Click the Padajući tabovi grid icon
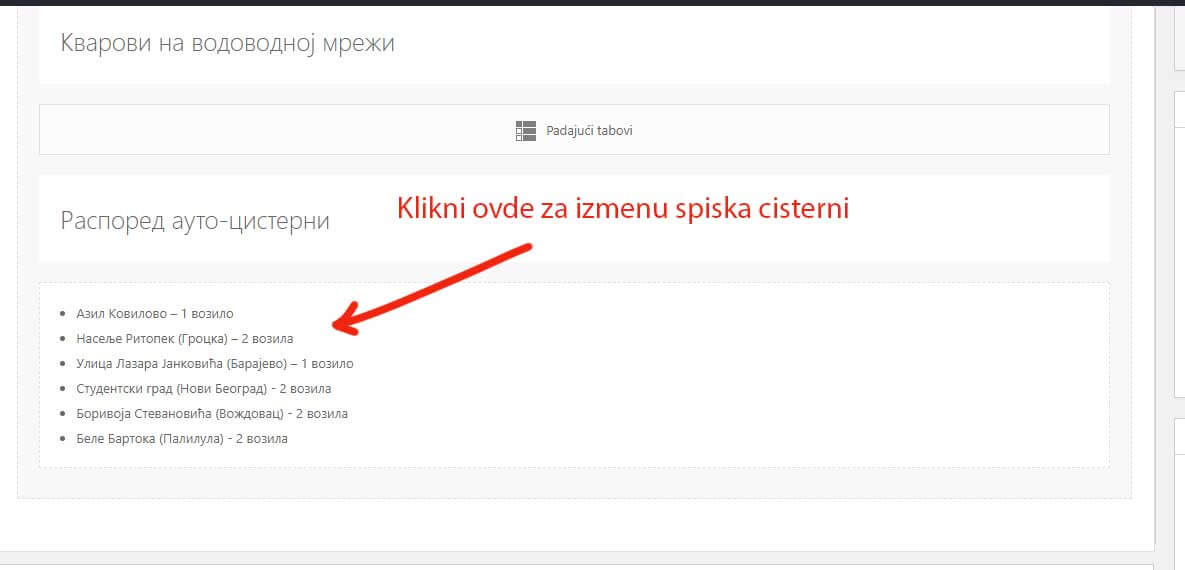 click(x=525, y=131)
